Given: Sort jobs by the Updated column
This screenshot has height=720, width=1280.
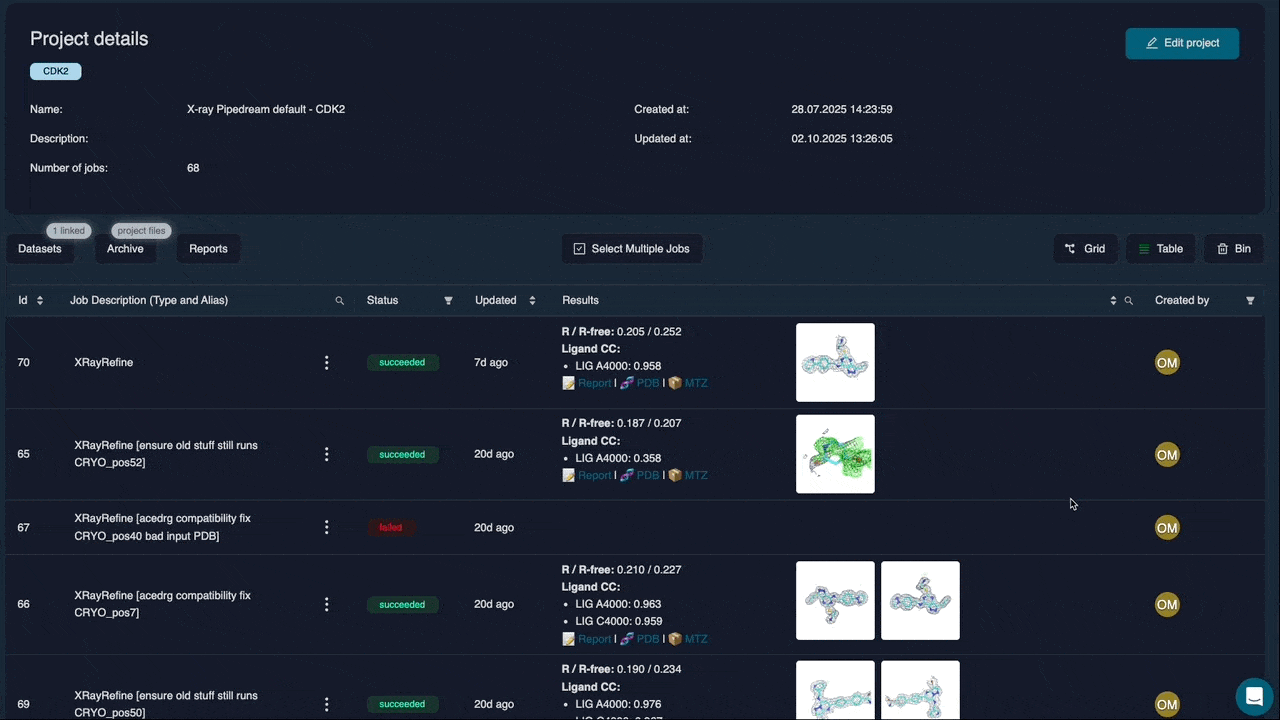Looking at the screenshot, I should [532, 301].
